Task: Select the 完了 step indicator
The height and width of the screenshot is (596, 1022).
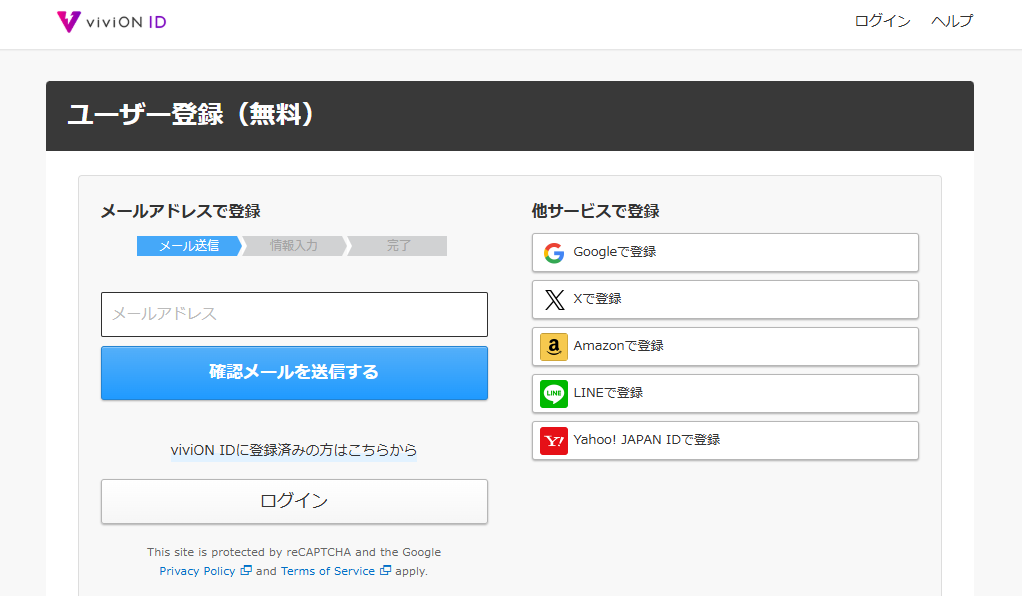Action: click(x=398, y=246)
